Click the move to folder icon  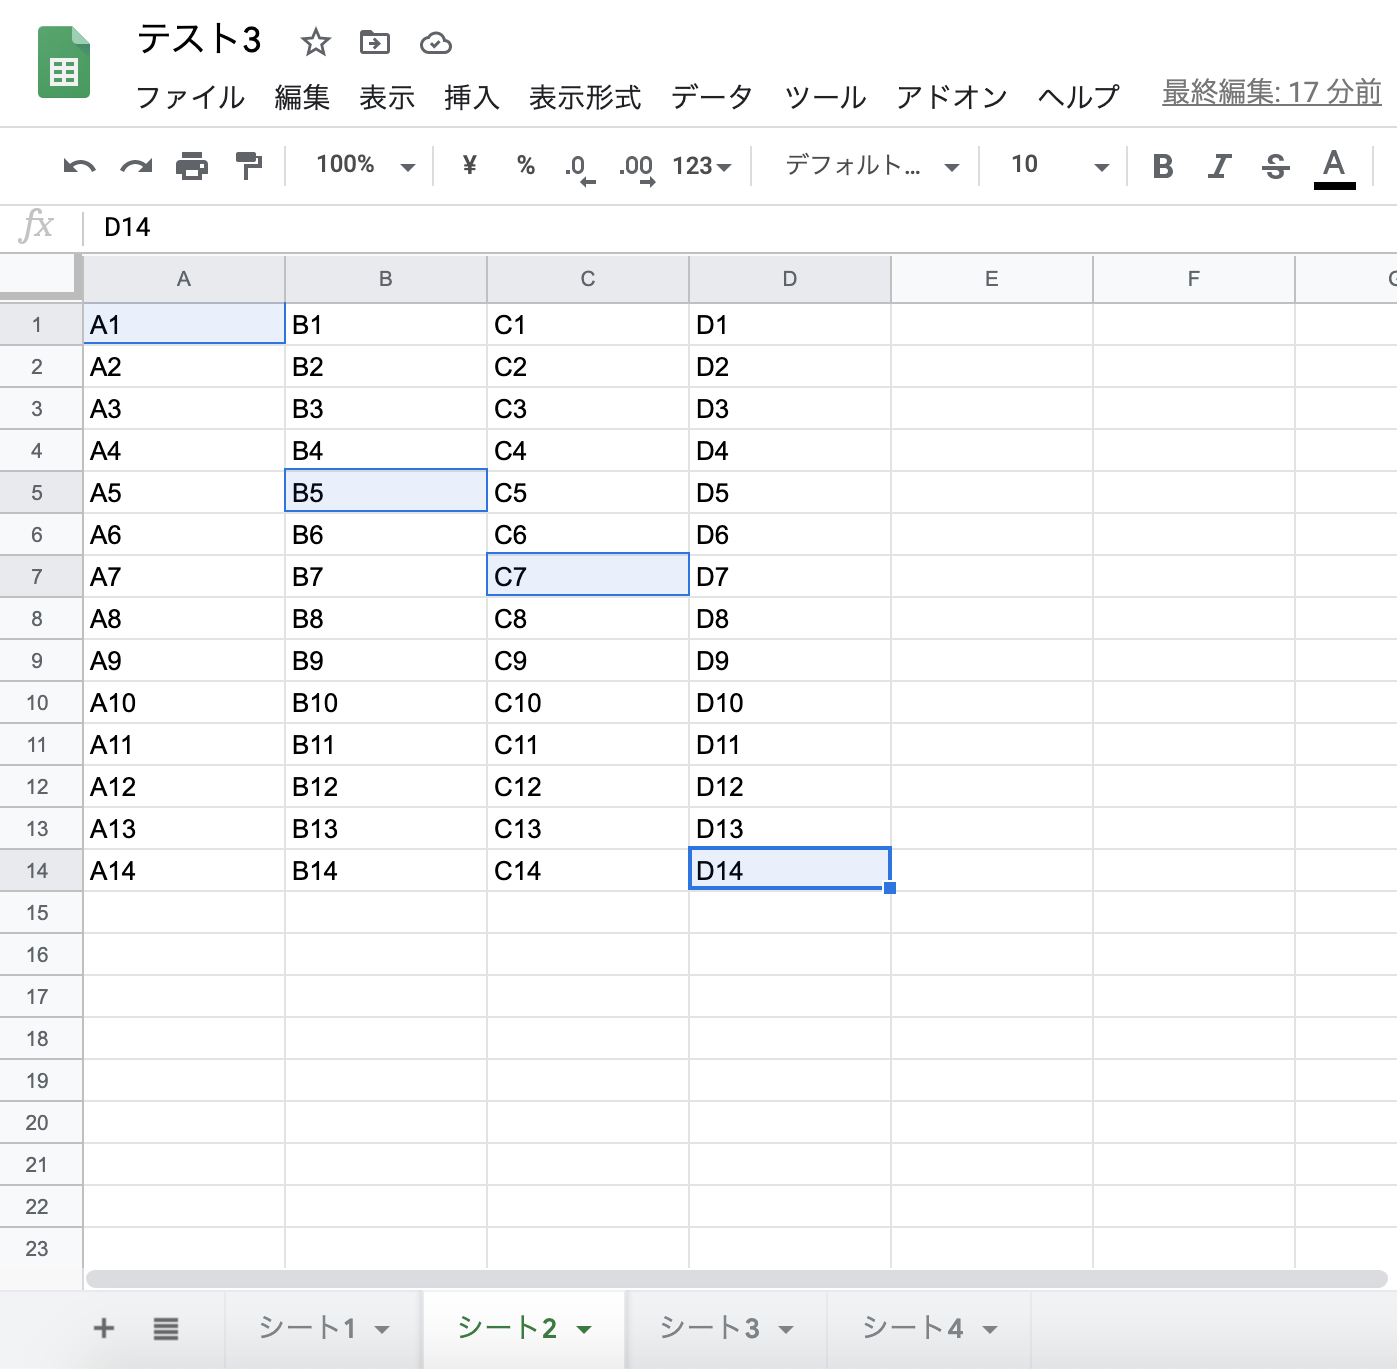click(375, 42)
